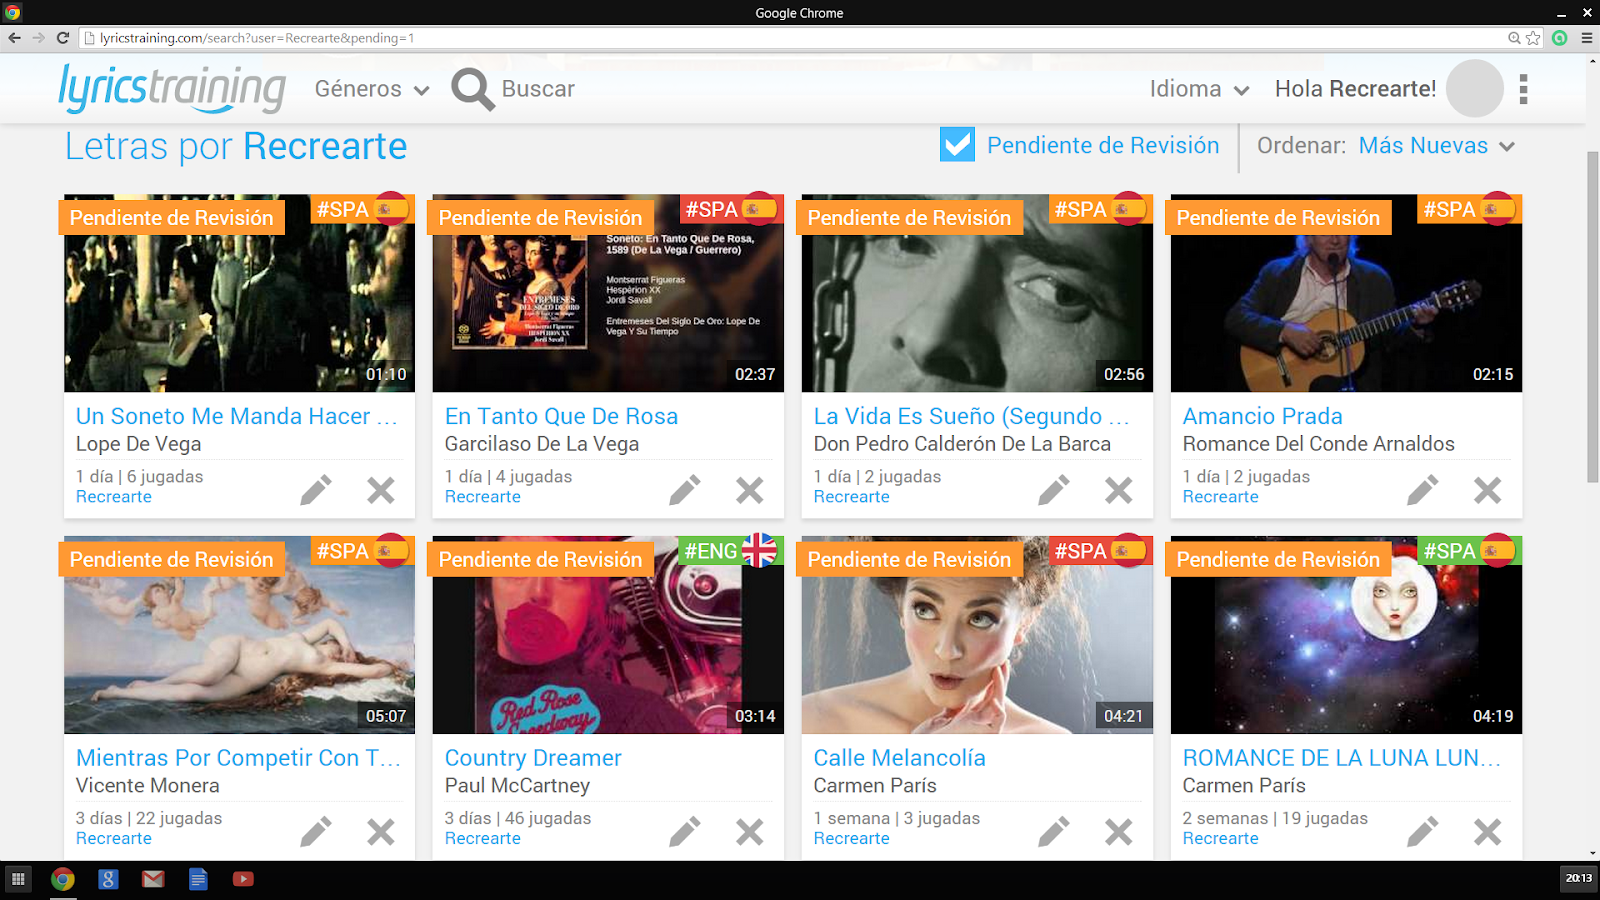This screenshot has height=900, width=1600.
Task: Open Google Docs from taskbar
Action: click(198, 879)
